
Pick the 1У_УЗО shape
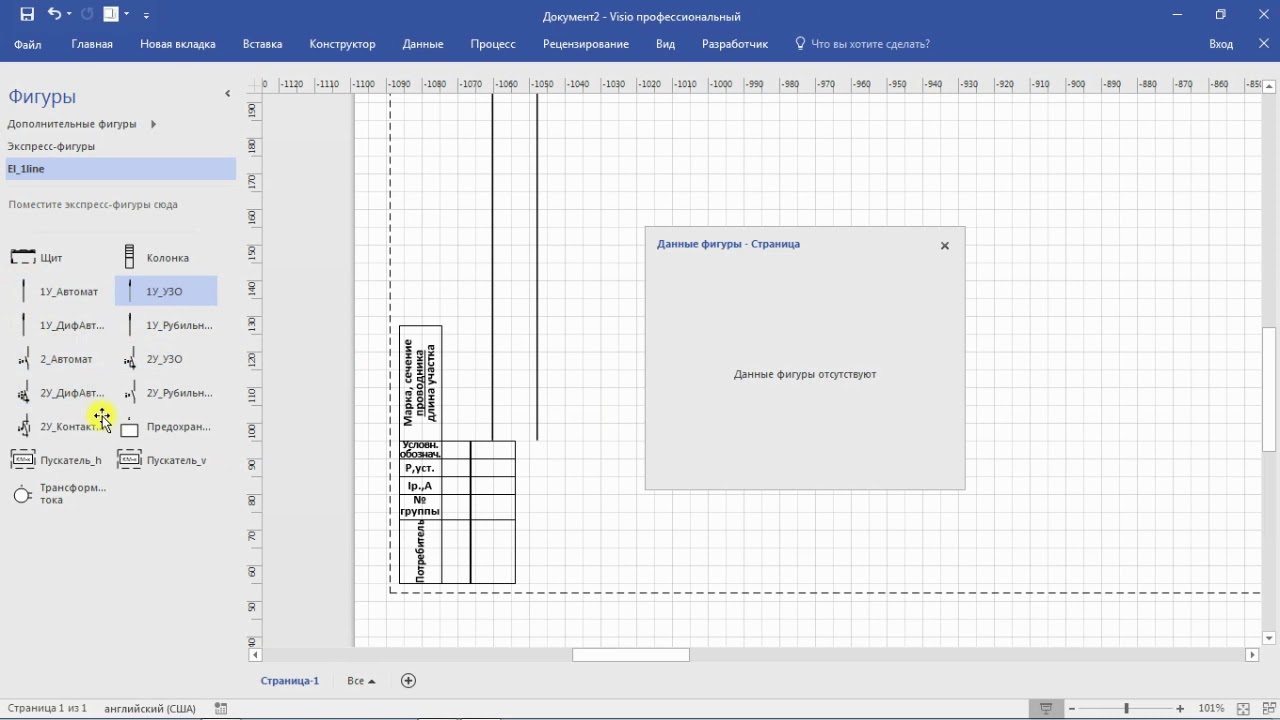coord(166,292)
